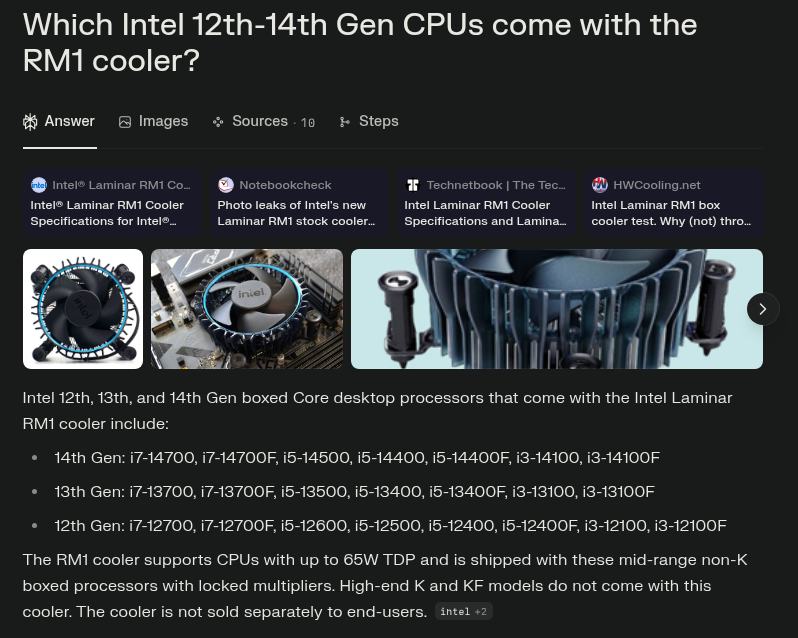Screen dimensions: 798x638
Task: Switch to the Images tab
Action: pos(153,122)
